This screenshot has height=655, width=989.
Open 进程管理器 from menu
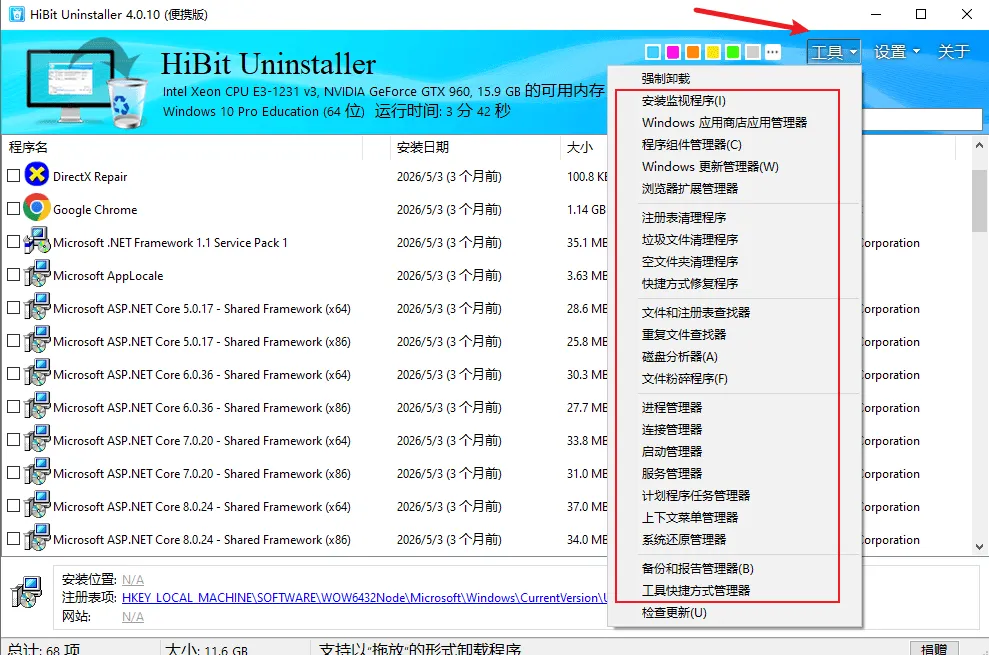(x=672, y=408)
